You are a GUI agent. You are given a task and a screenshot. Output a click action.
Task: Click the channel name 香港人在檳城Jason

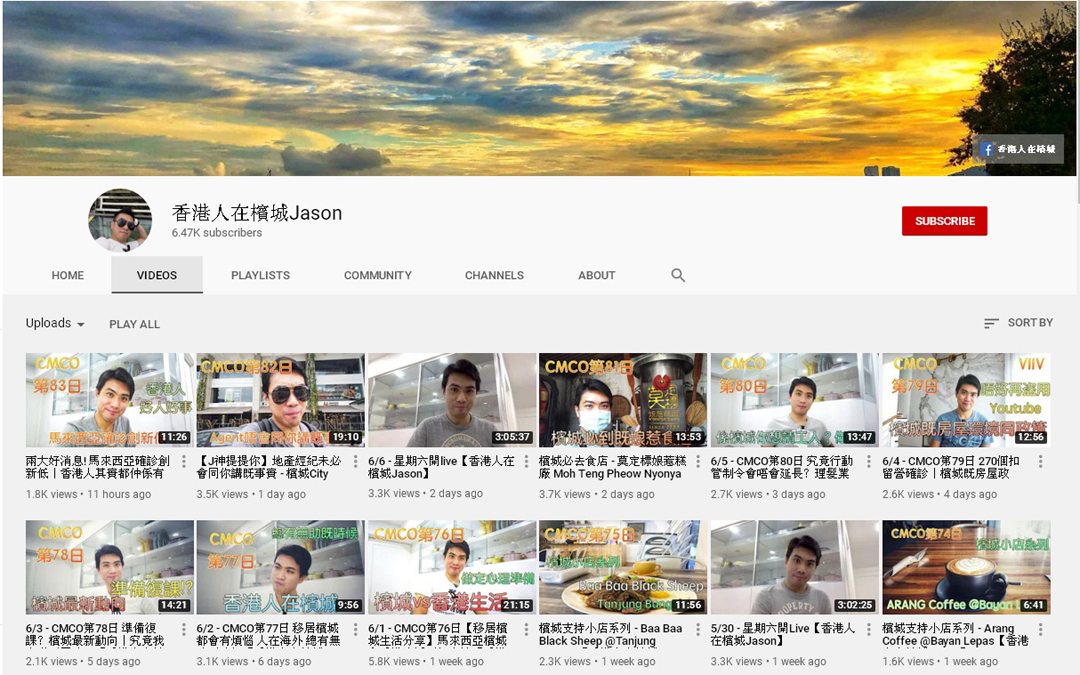[x=257, y=213]
